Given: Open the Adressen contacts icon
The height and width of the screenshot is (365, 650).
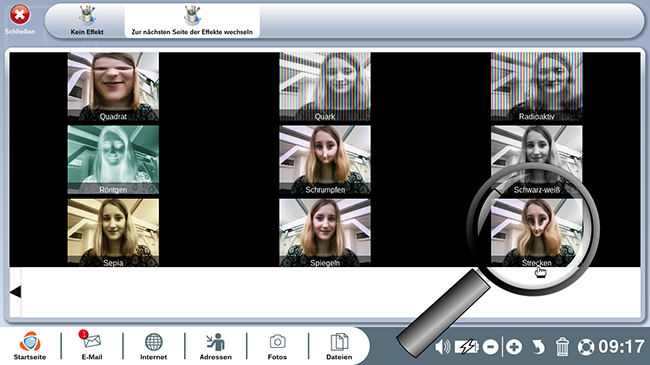Looking at the screenshot, I should coord(216,346).
